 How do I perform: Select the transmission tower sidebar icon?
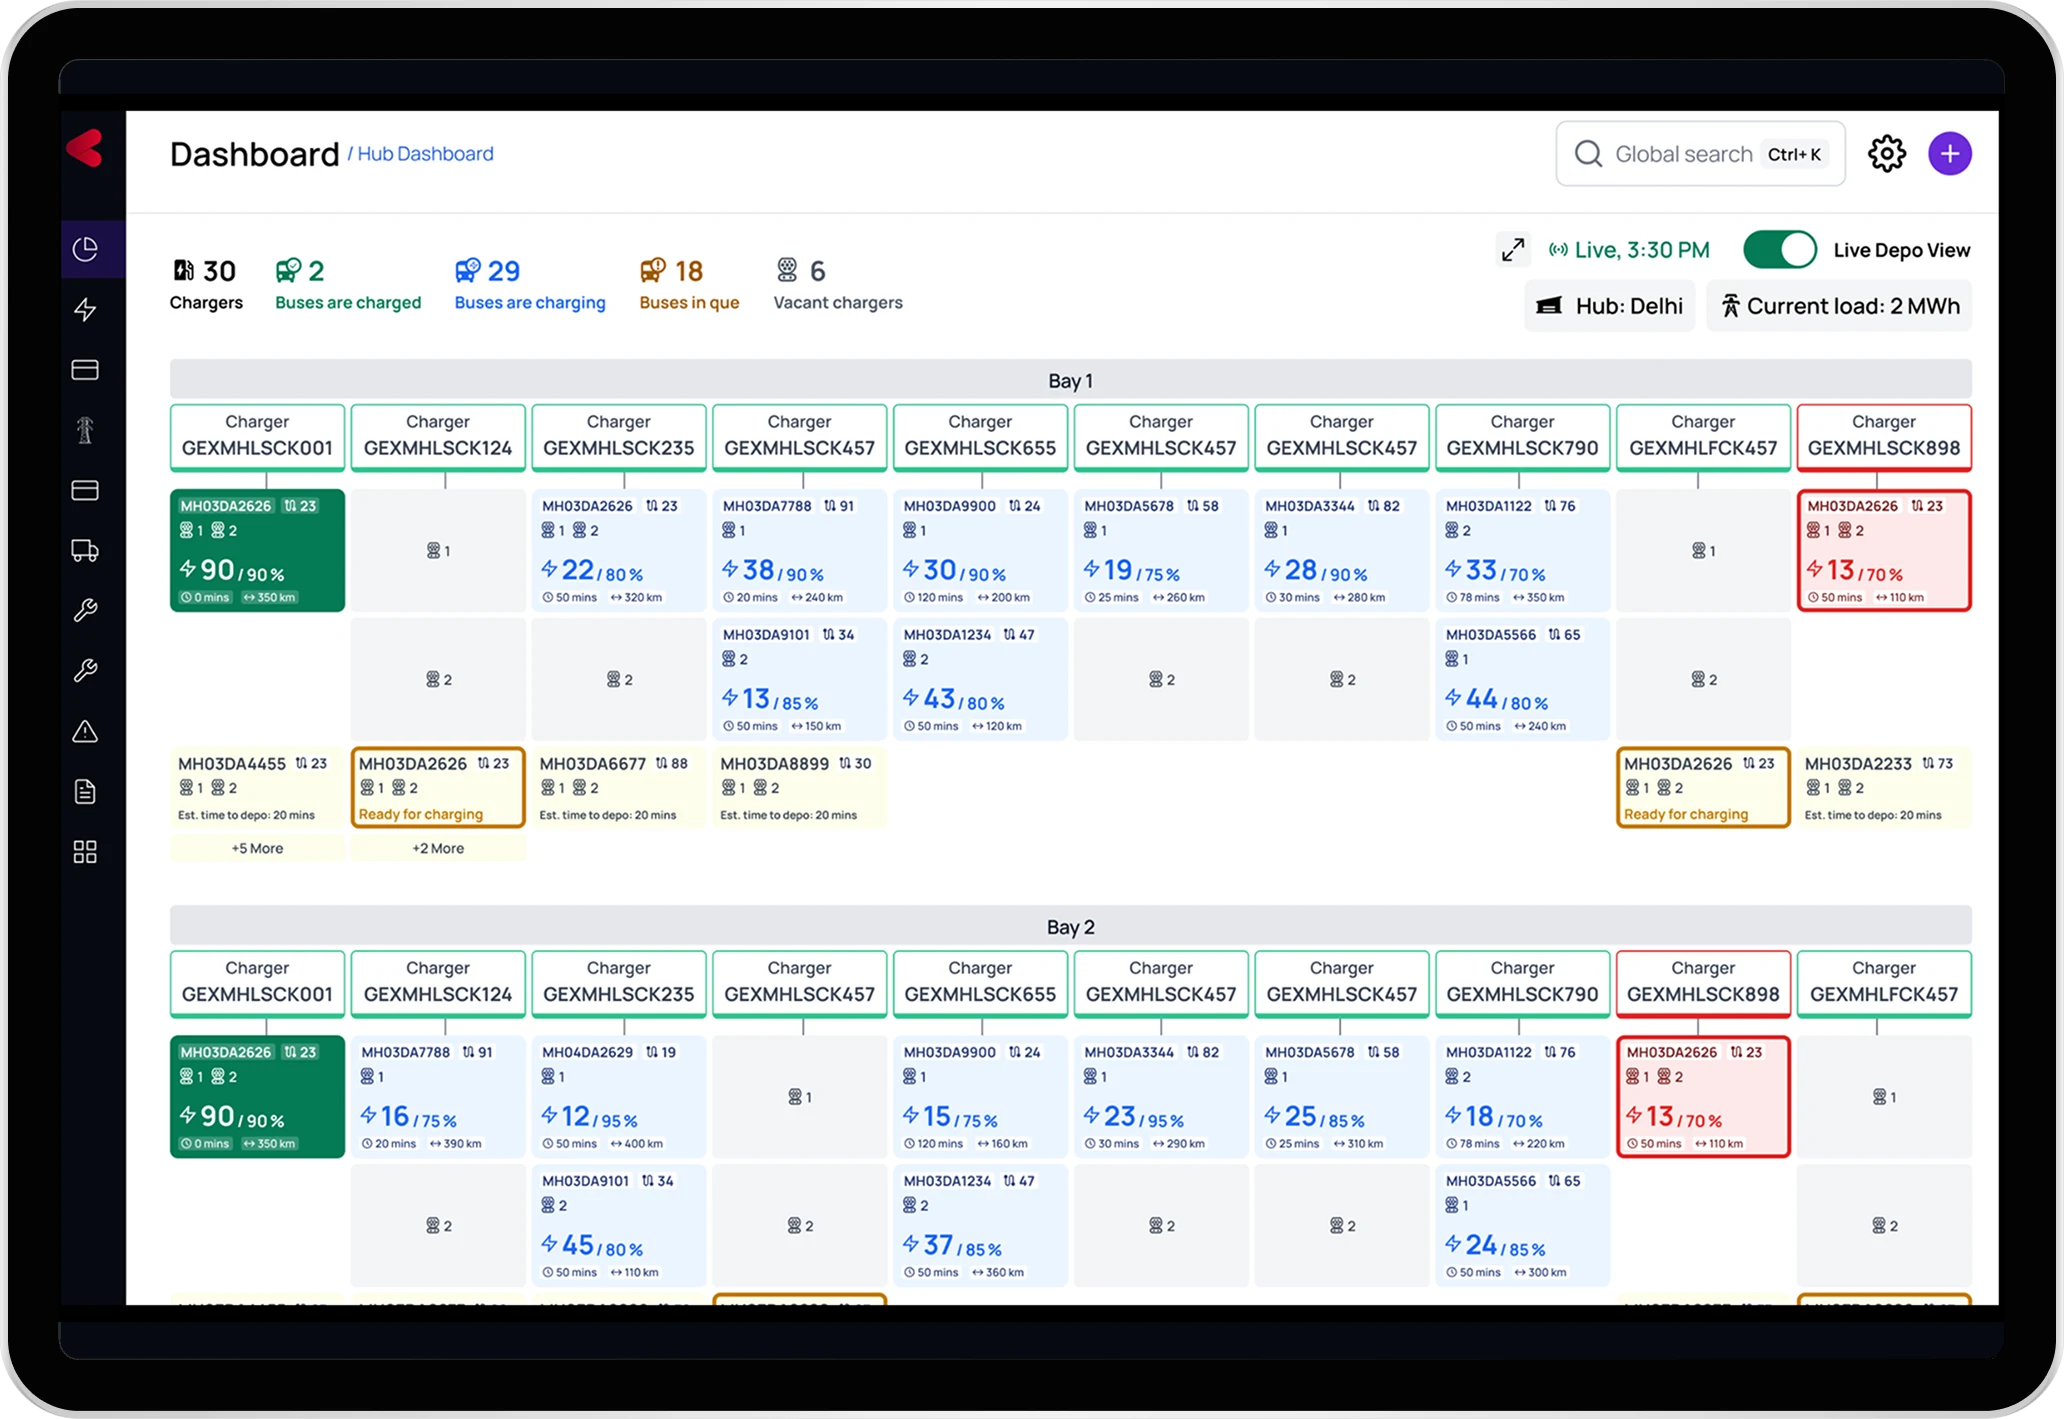pyautogui.click(x=86, y=430)
